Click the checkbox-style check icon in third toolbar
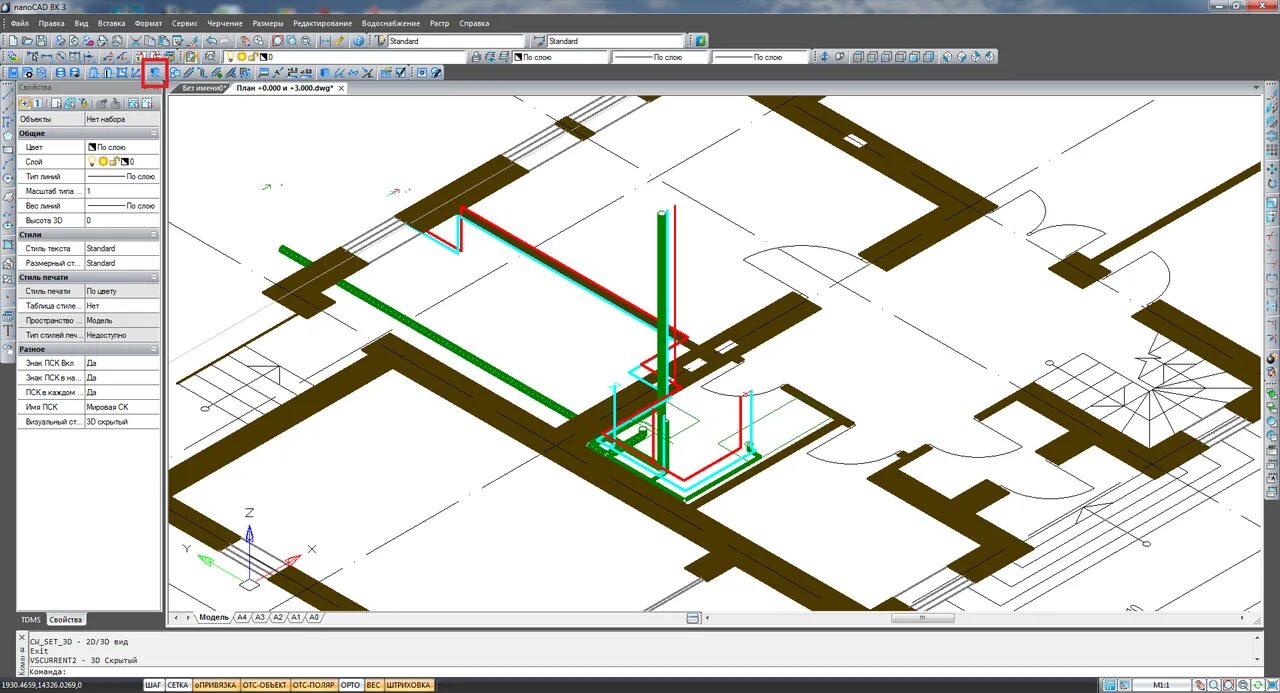 400,72
